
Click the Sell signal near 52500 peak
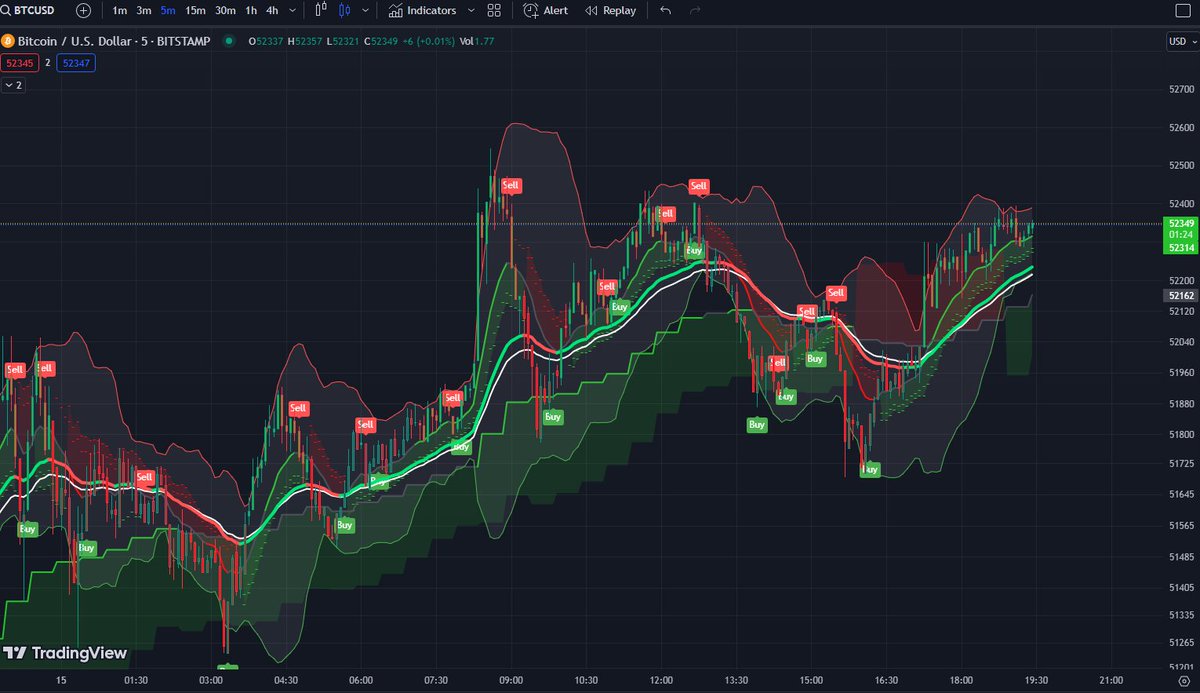[511, 185]
